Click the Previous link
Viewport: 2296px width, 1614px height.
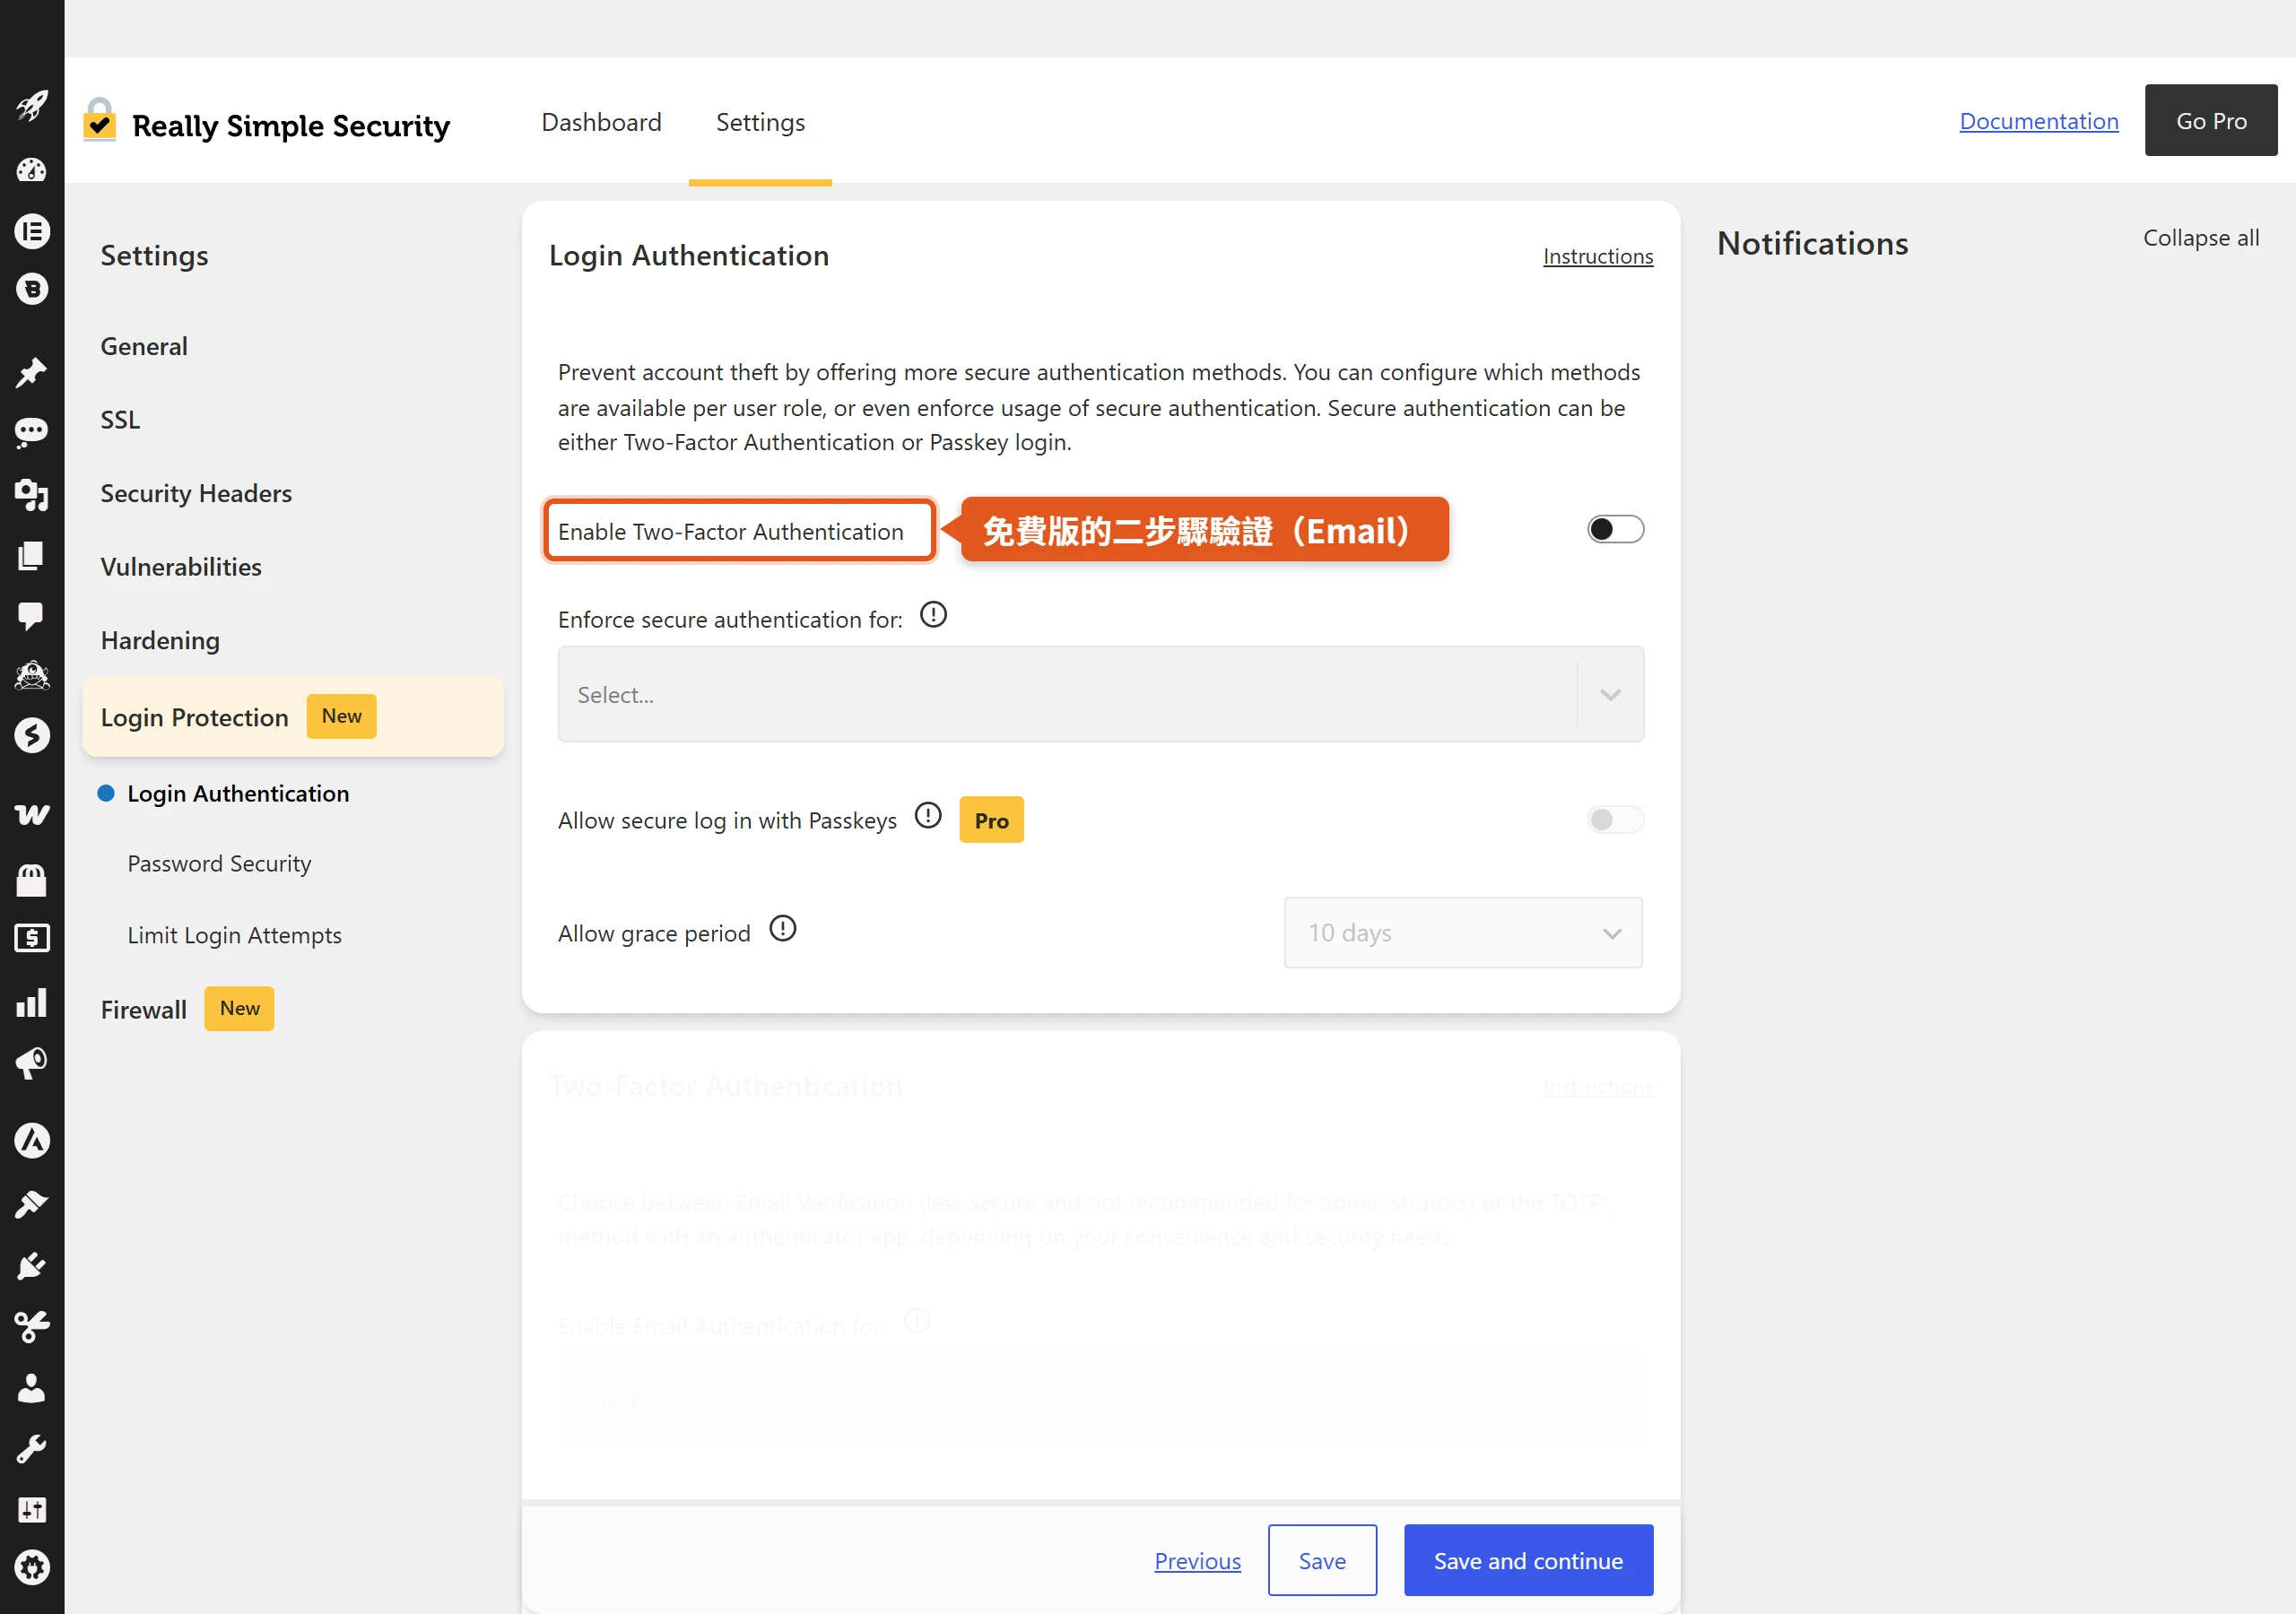click(1197, 1560)
